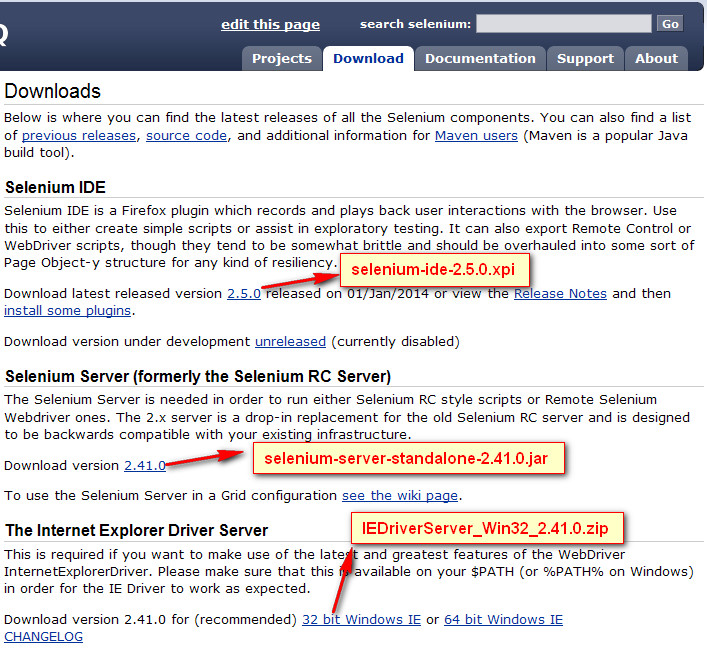Image resolution: width=707 pixels, height=659 pixels.
Task: Click the unreleased development version link
Action: (290, 342)
